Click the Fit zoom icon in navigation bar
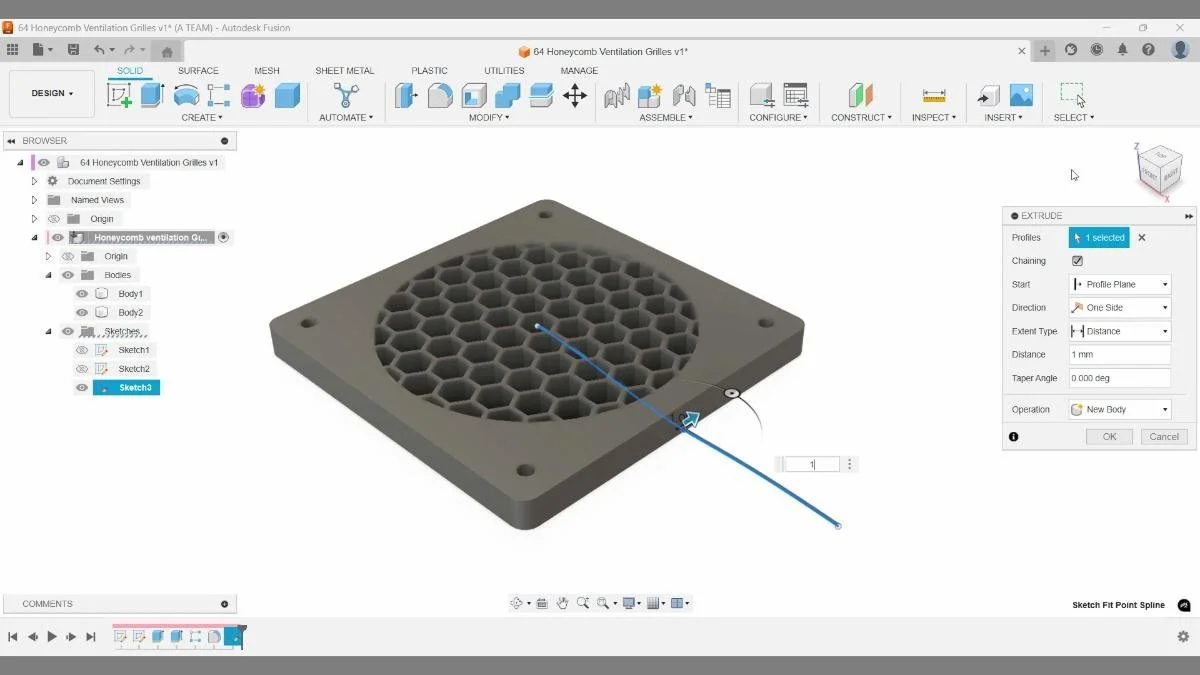Viewport: 1200px width, 675px height. coord(604,602)
